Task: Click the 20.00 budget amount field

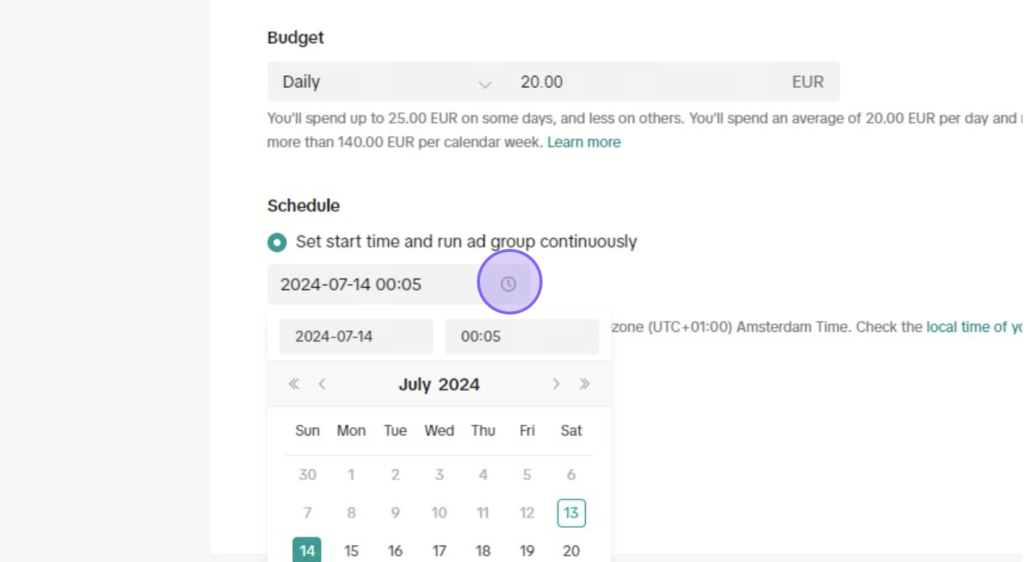Action: point(641,82)
